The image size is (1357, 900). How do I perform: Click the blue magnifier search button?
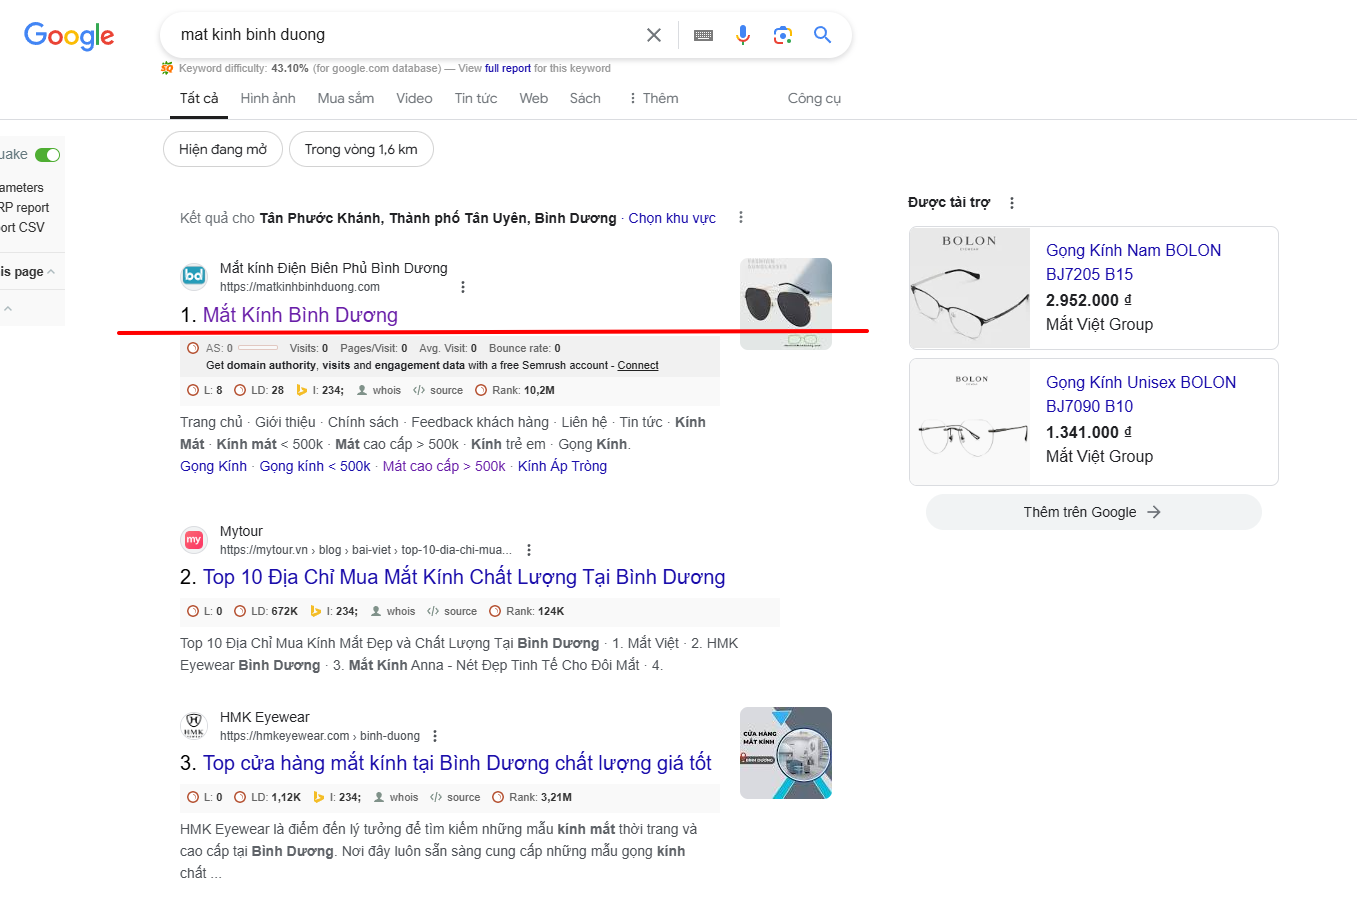[x=823, y=35]
